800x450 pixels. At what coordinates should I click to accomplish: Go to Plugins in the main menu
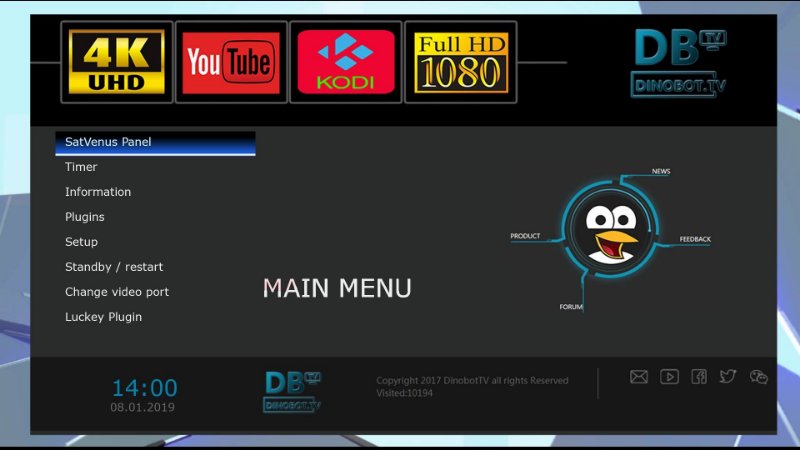(85, 217)
